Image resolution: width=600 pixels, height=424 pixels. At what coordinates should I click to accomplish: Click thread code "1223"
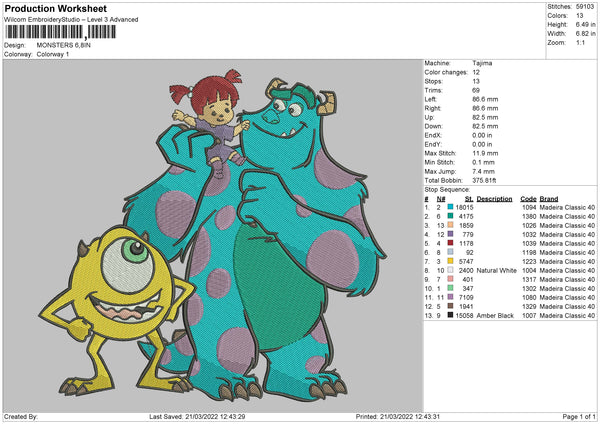click(529, 261)
